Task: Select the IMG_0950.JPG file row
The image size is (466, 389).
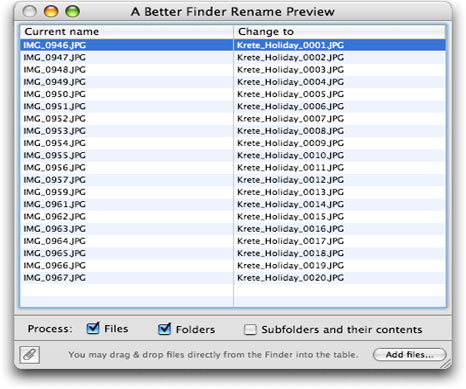Action: click(x=233, y=94)
